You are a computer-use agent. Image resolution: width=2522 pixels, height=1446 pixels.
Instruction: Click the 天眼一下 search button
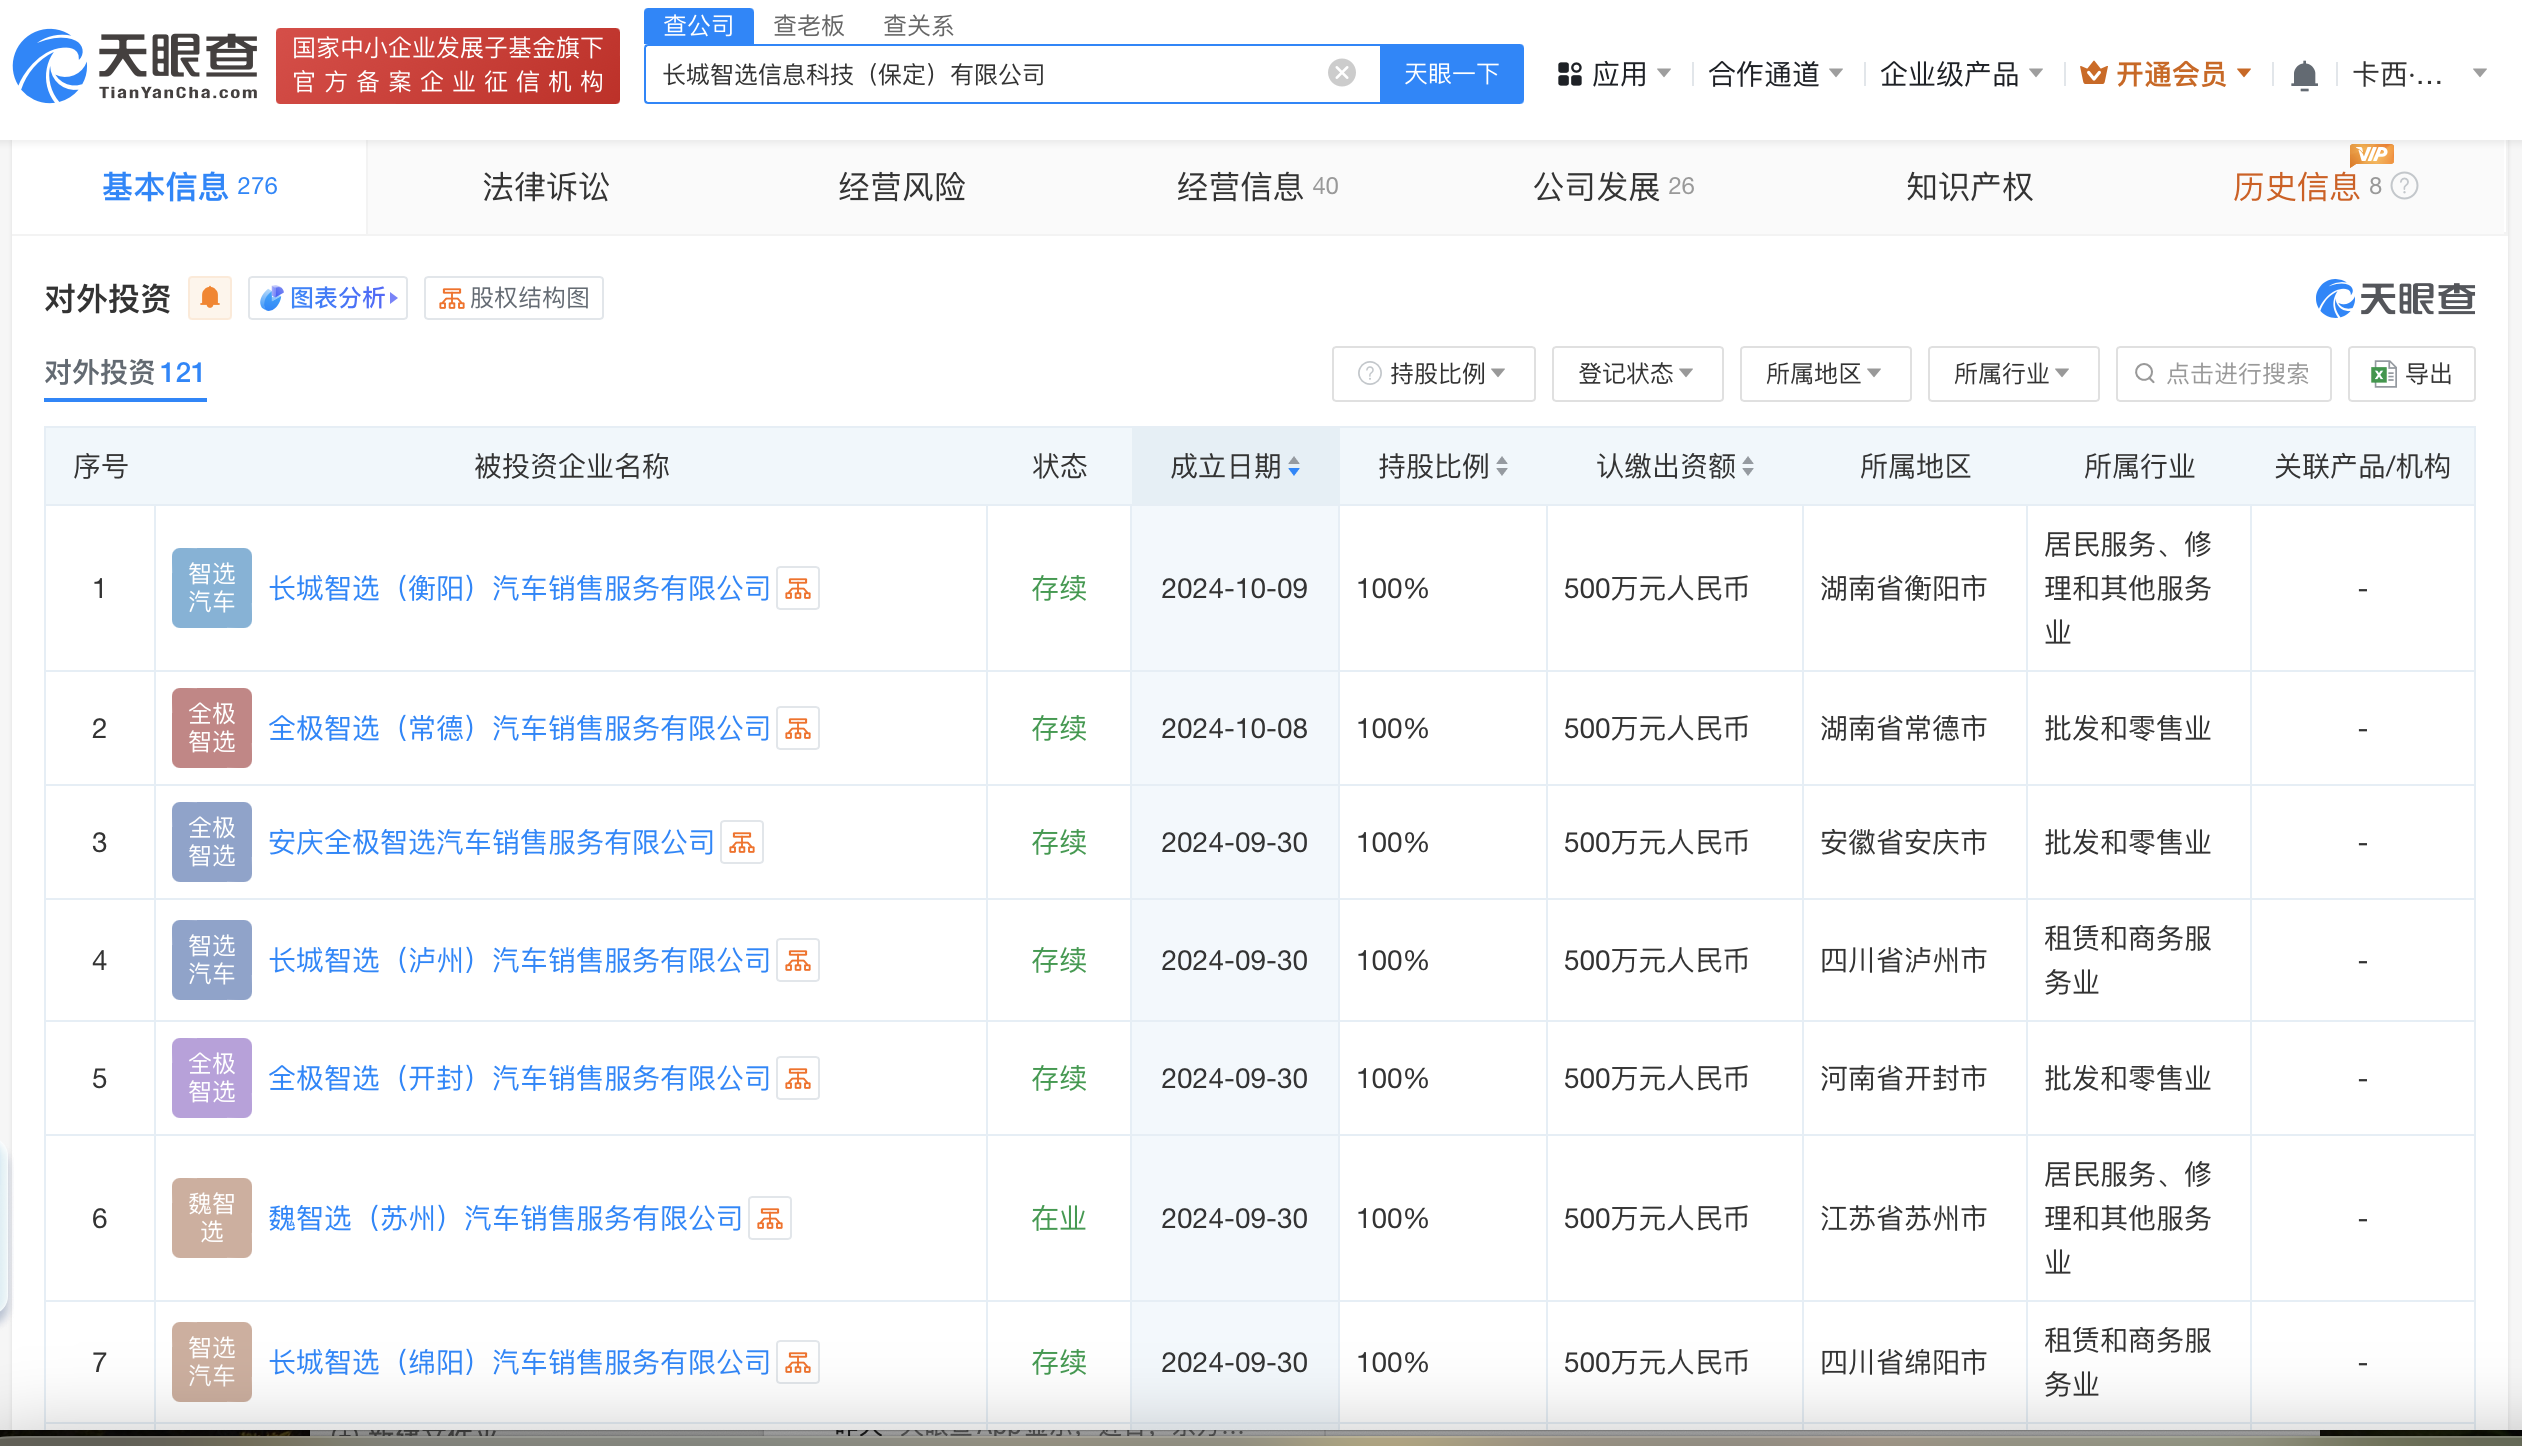(1451, 74)
